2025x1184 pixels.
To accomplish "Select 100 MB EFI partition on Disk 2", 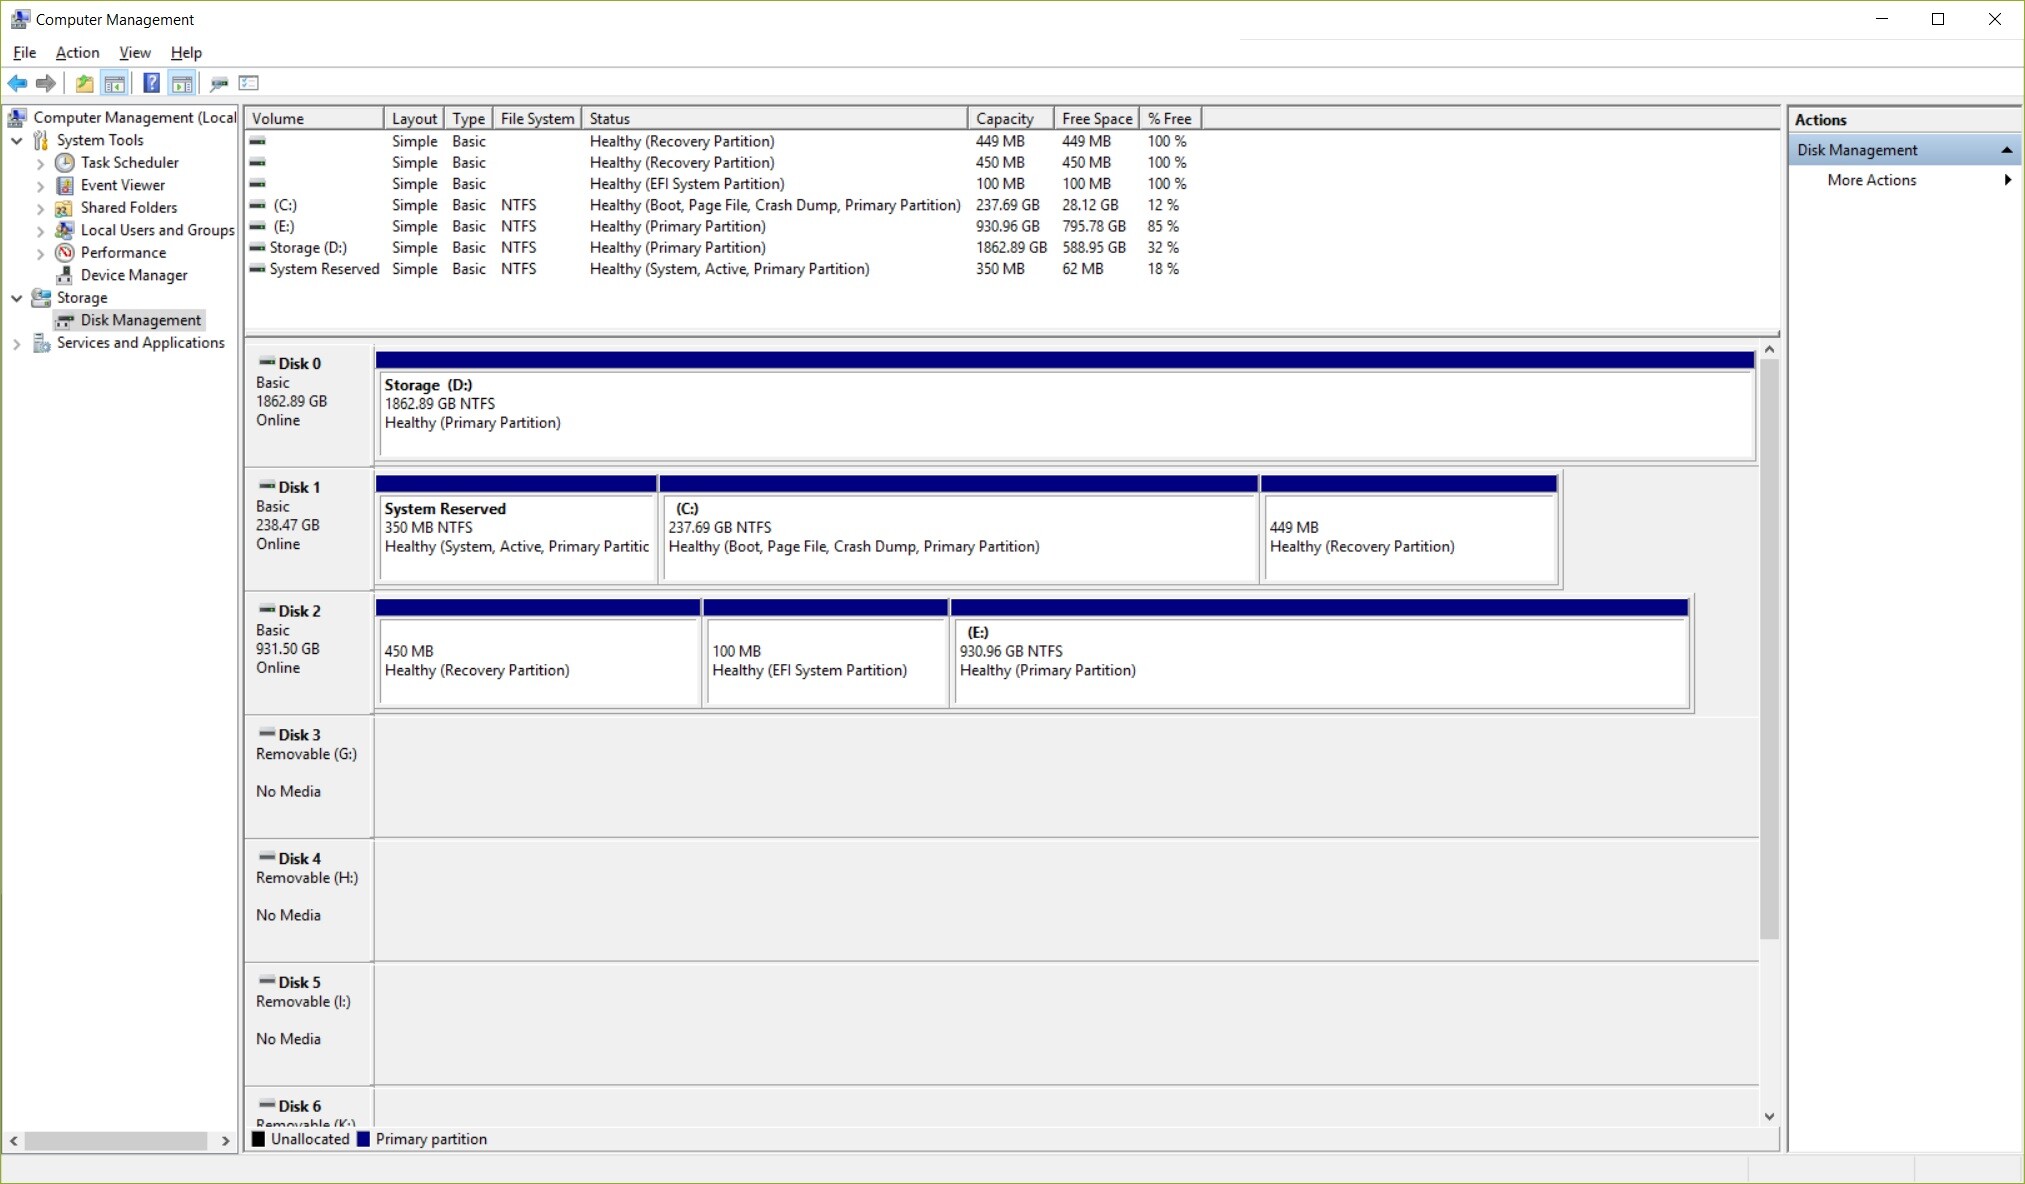I will click(826, 653).
